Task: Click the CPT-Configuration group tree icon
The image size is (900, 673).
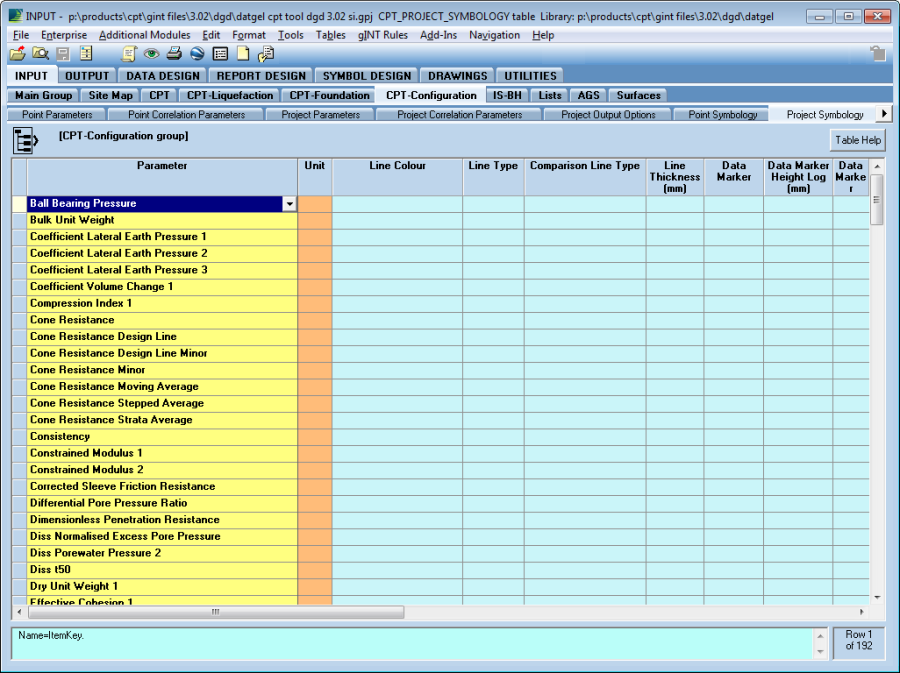Action: click(25, 141)
